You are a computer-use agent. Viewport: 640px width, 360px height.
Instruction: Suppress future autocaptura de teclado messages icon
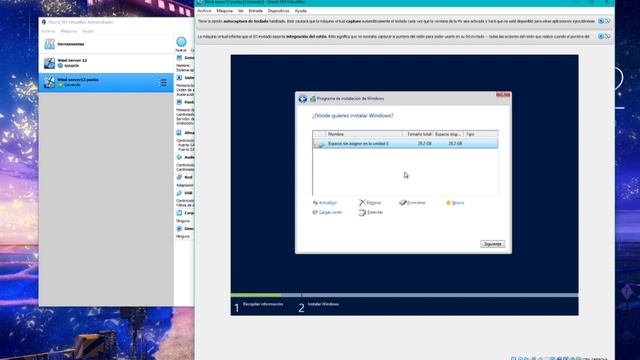pyautogui.click(x=607, y=21)
